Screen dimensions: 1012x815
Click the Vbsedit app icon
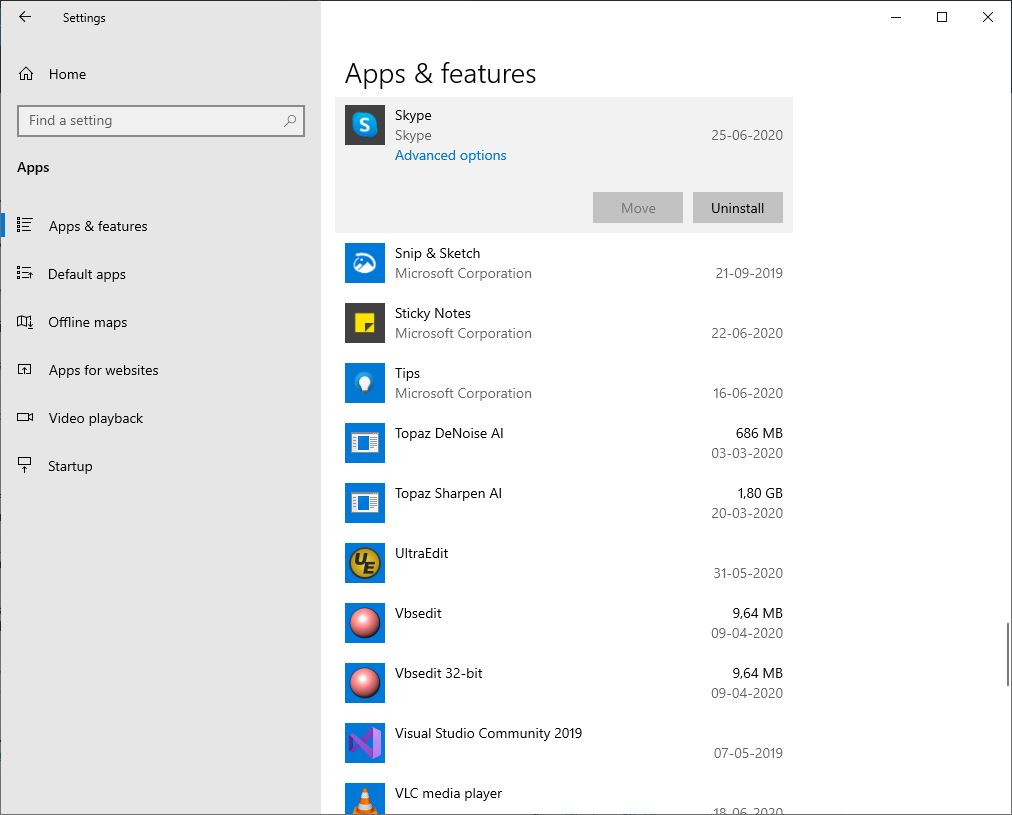coord(365,623)
